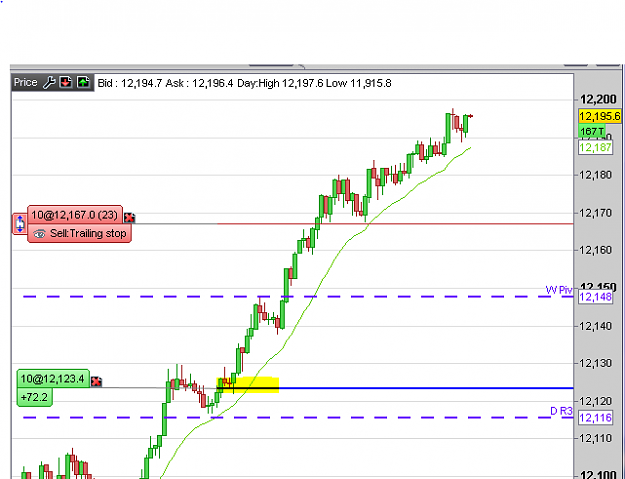Click the 12,130 price scale label

coord(595,363)
